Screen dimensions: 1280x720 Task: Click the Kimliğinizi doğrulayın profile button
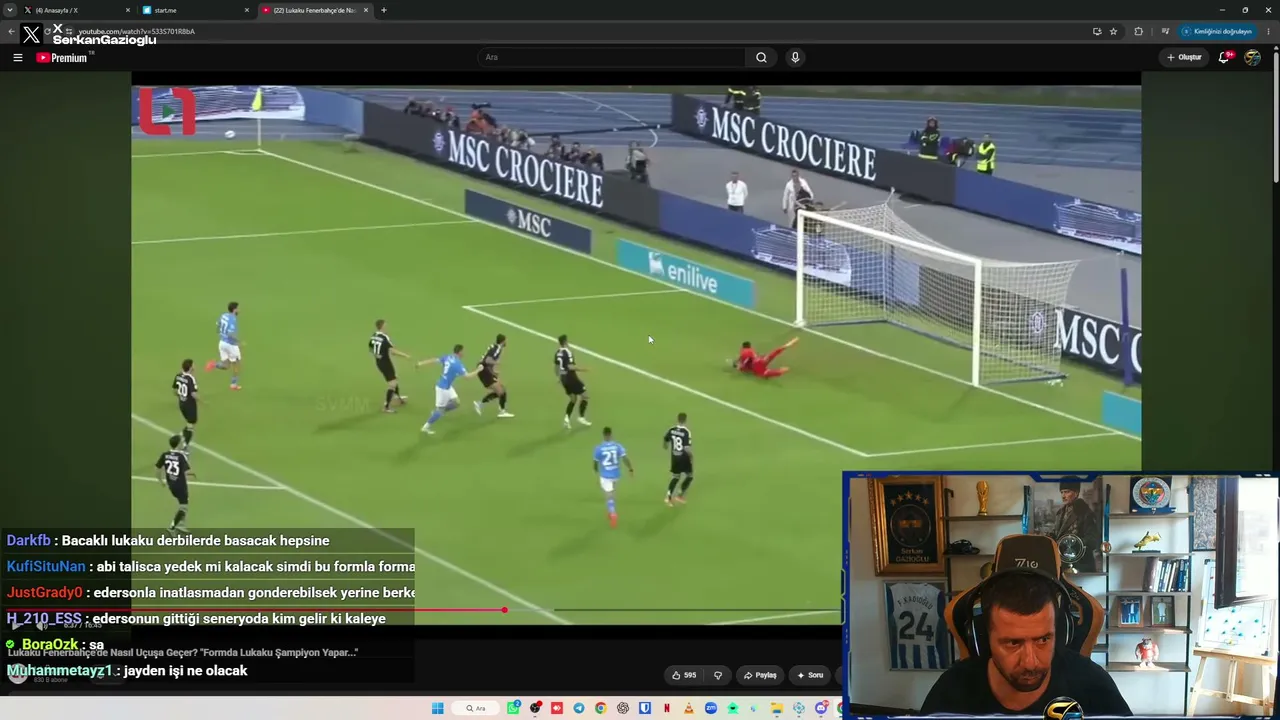1217,31
